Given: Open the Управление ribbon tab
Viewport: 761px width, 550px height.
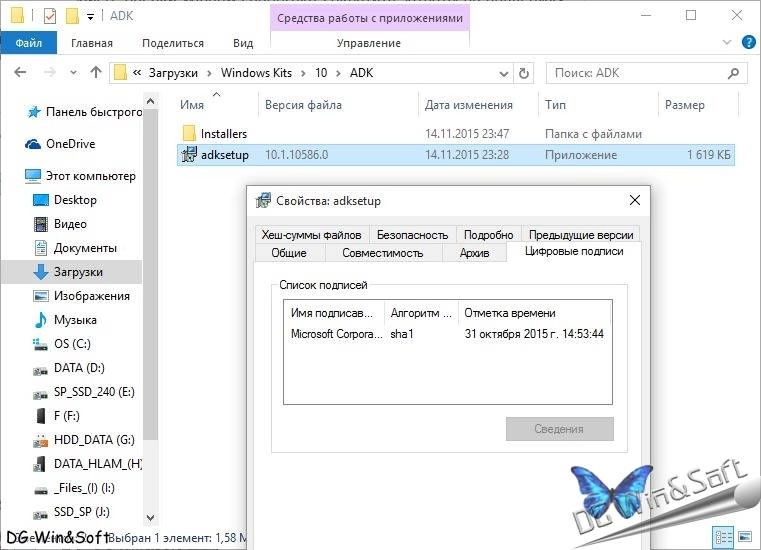Looking at the screenshot, I should coord(369,43).
